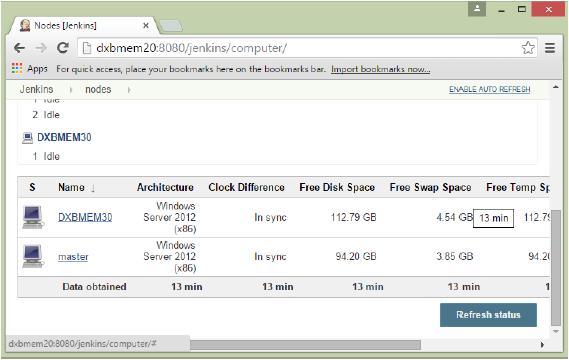Click the small DXBMEM30 executor computer icon

click(27, 138)
